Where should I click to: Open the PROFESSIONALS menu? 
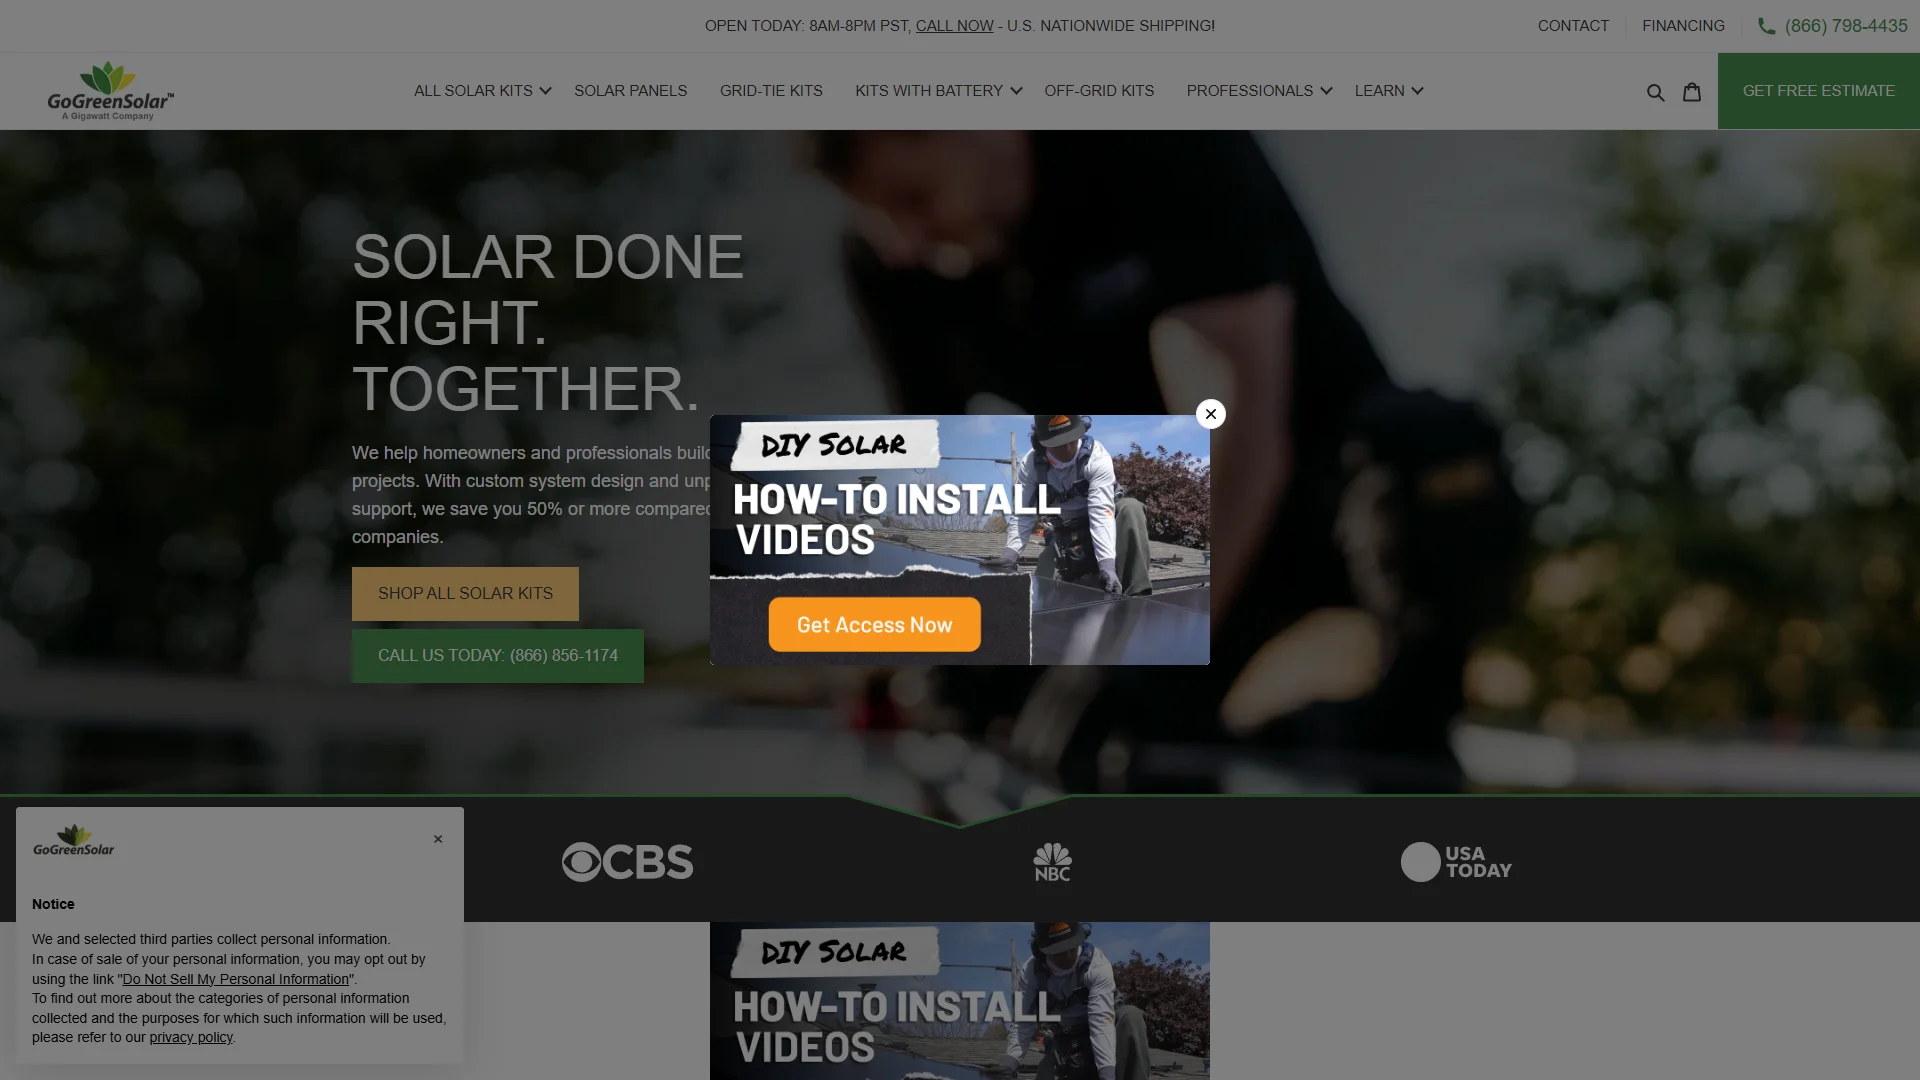1250,91
